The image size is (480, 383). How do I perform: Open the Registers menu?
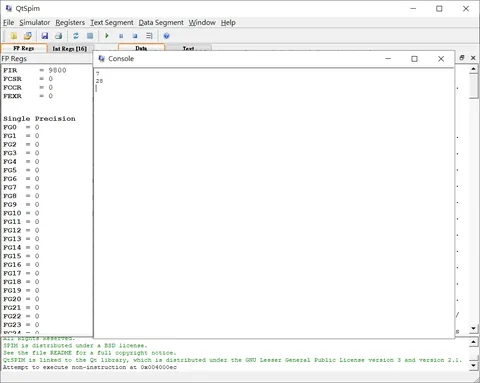click(70, 23)
